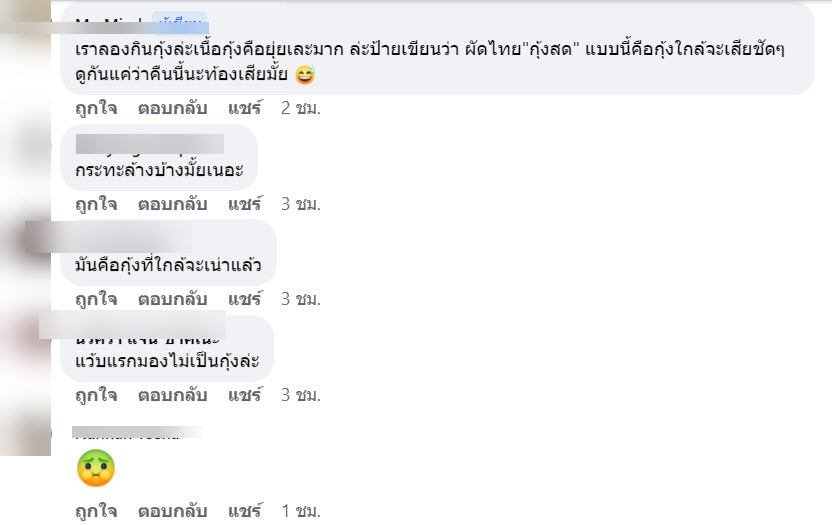832x525 pixels.
Task: Click the nauseated face emoji sticker
Action: click(96, 468)
